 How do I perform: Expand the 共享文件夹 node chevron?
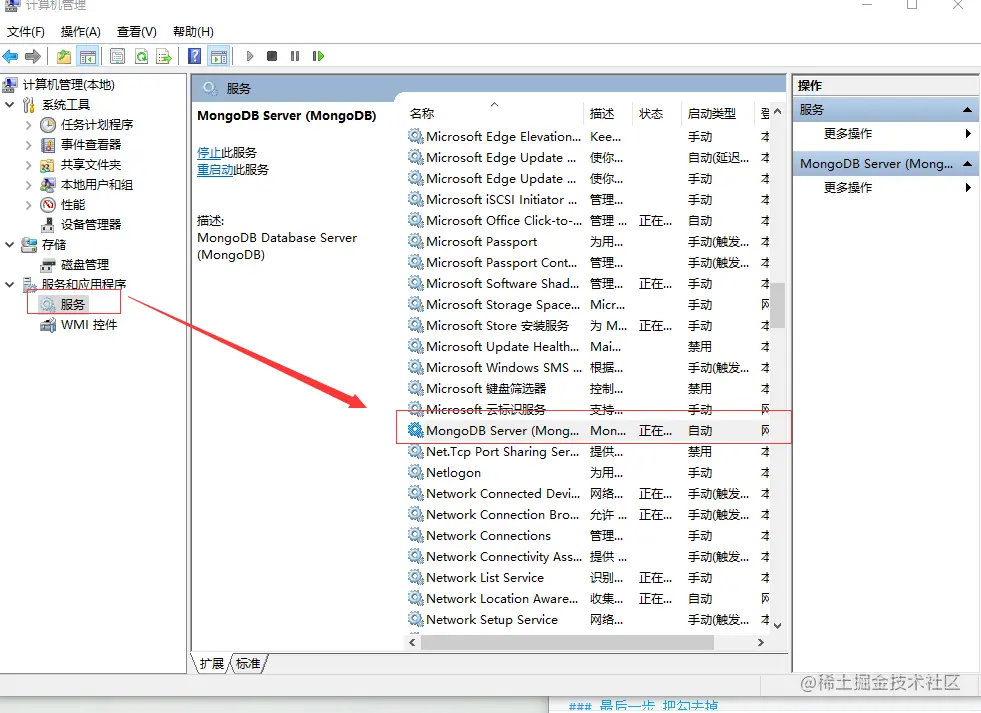[28, 164]
